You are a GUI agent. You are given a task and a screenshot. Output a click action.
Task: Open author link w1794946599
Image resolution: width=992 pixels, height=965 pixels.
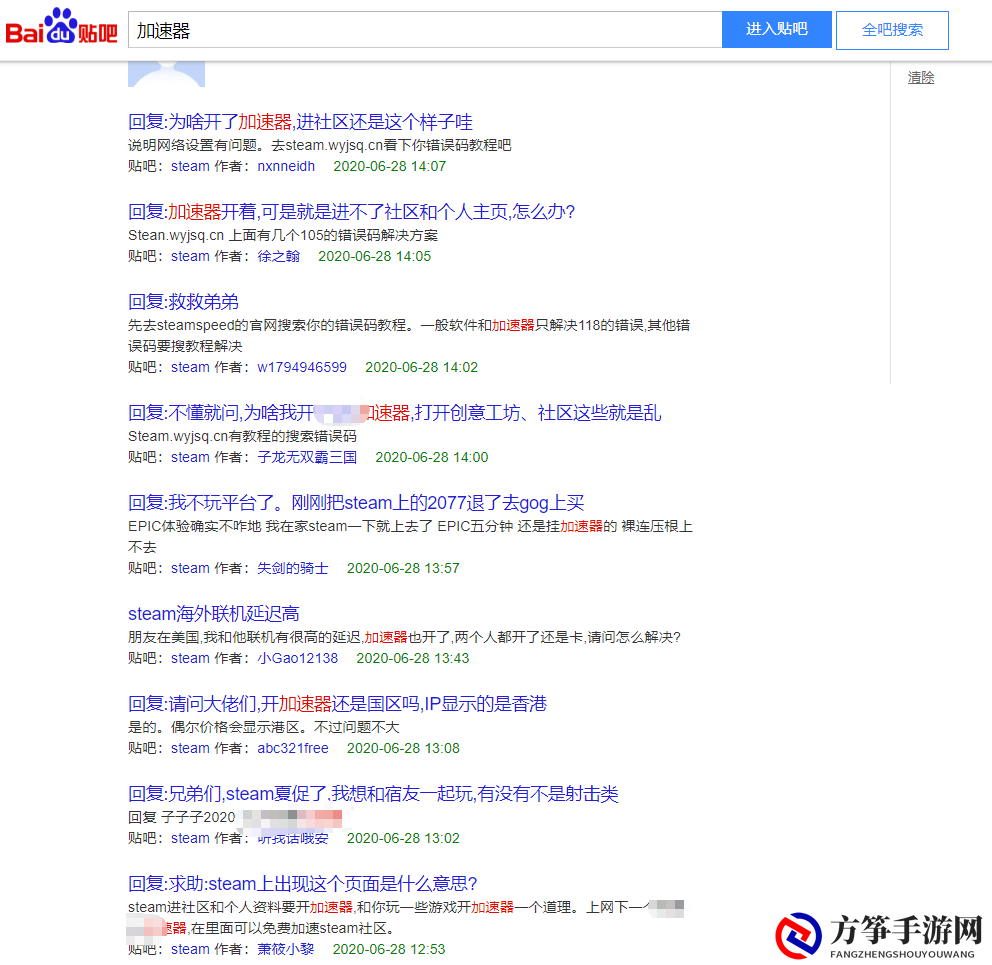coord(302,368)
